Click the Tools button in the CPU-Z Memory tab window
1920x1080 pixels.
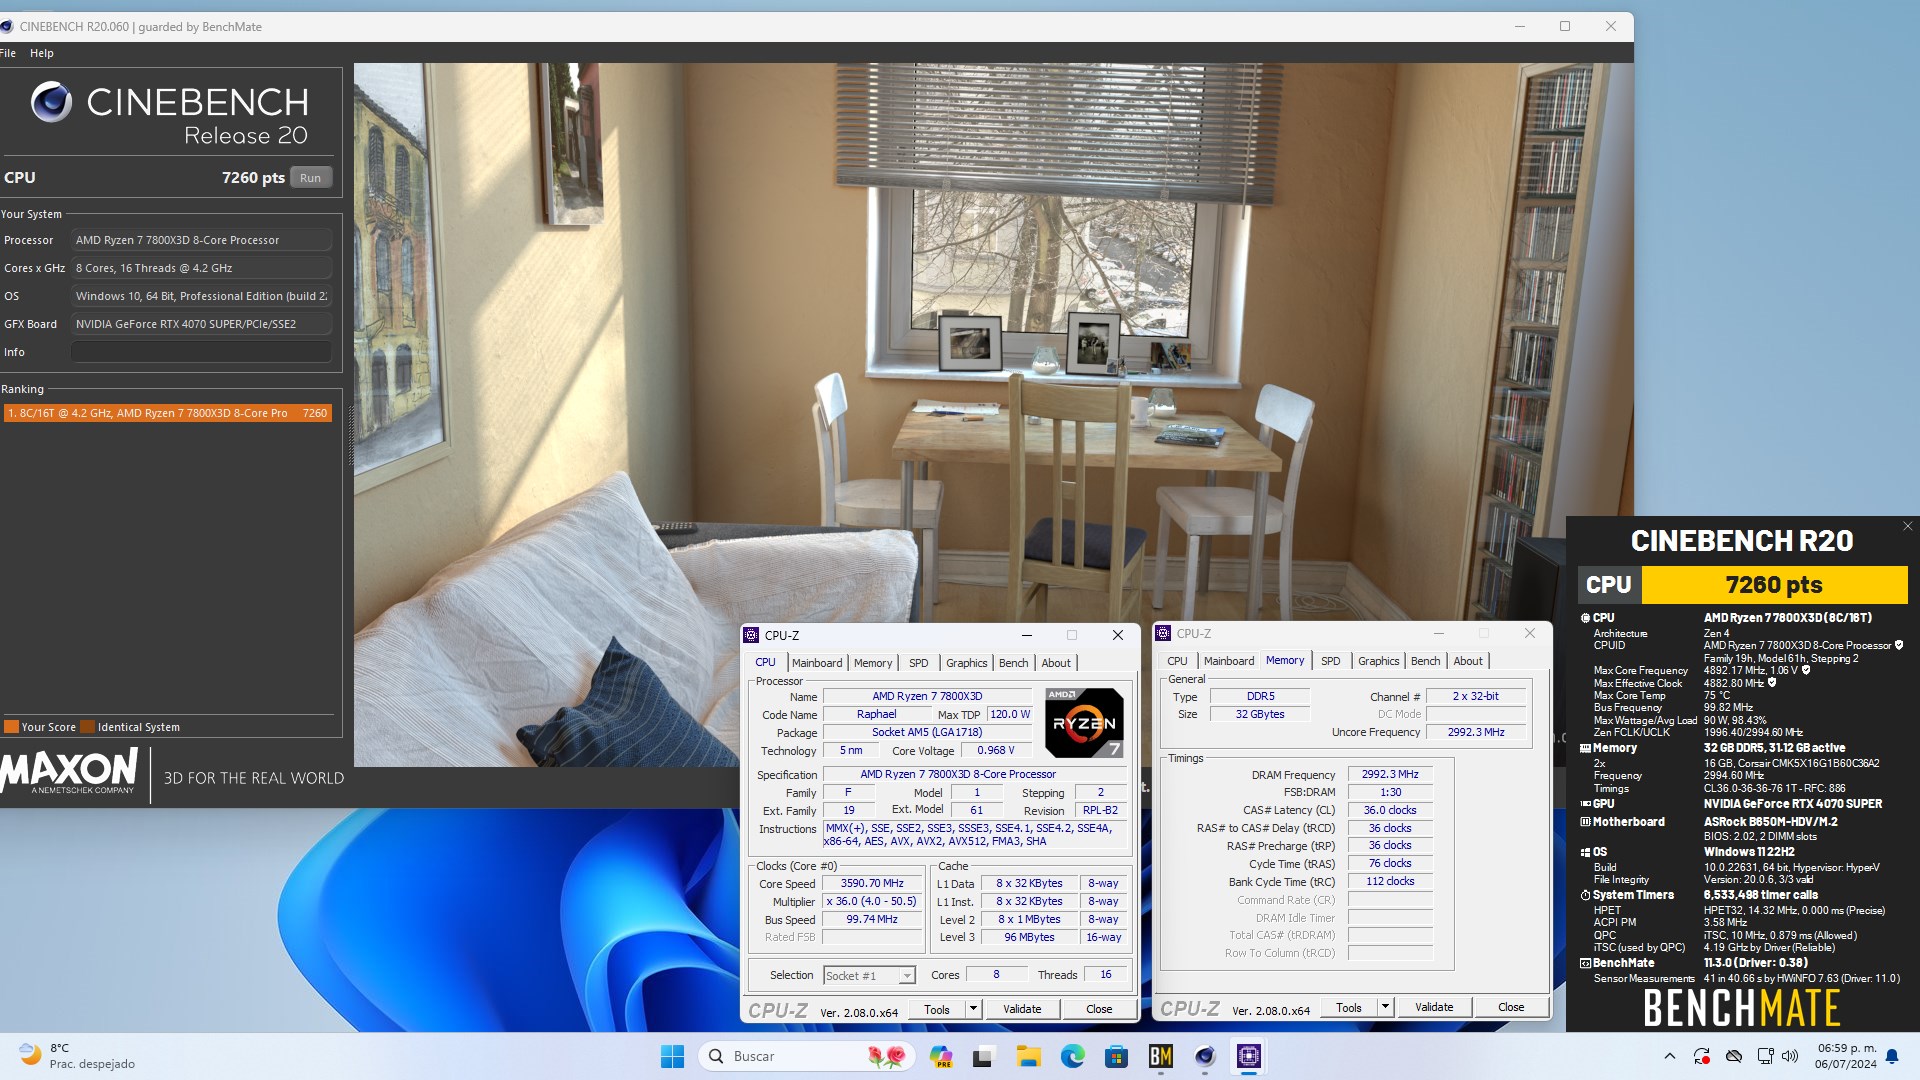pos(1349,1007)
